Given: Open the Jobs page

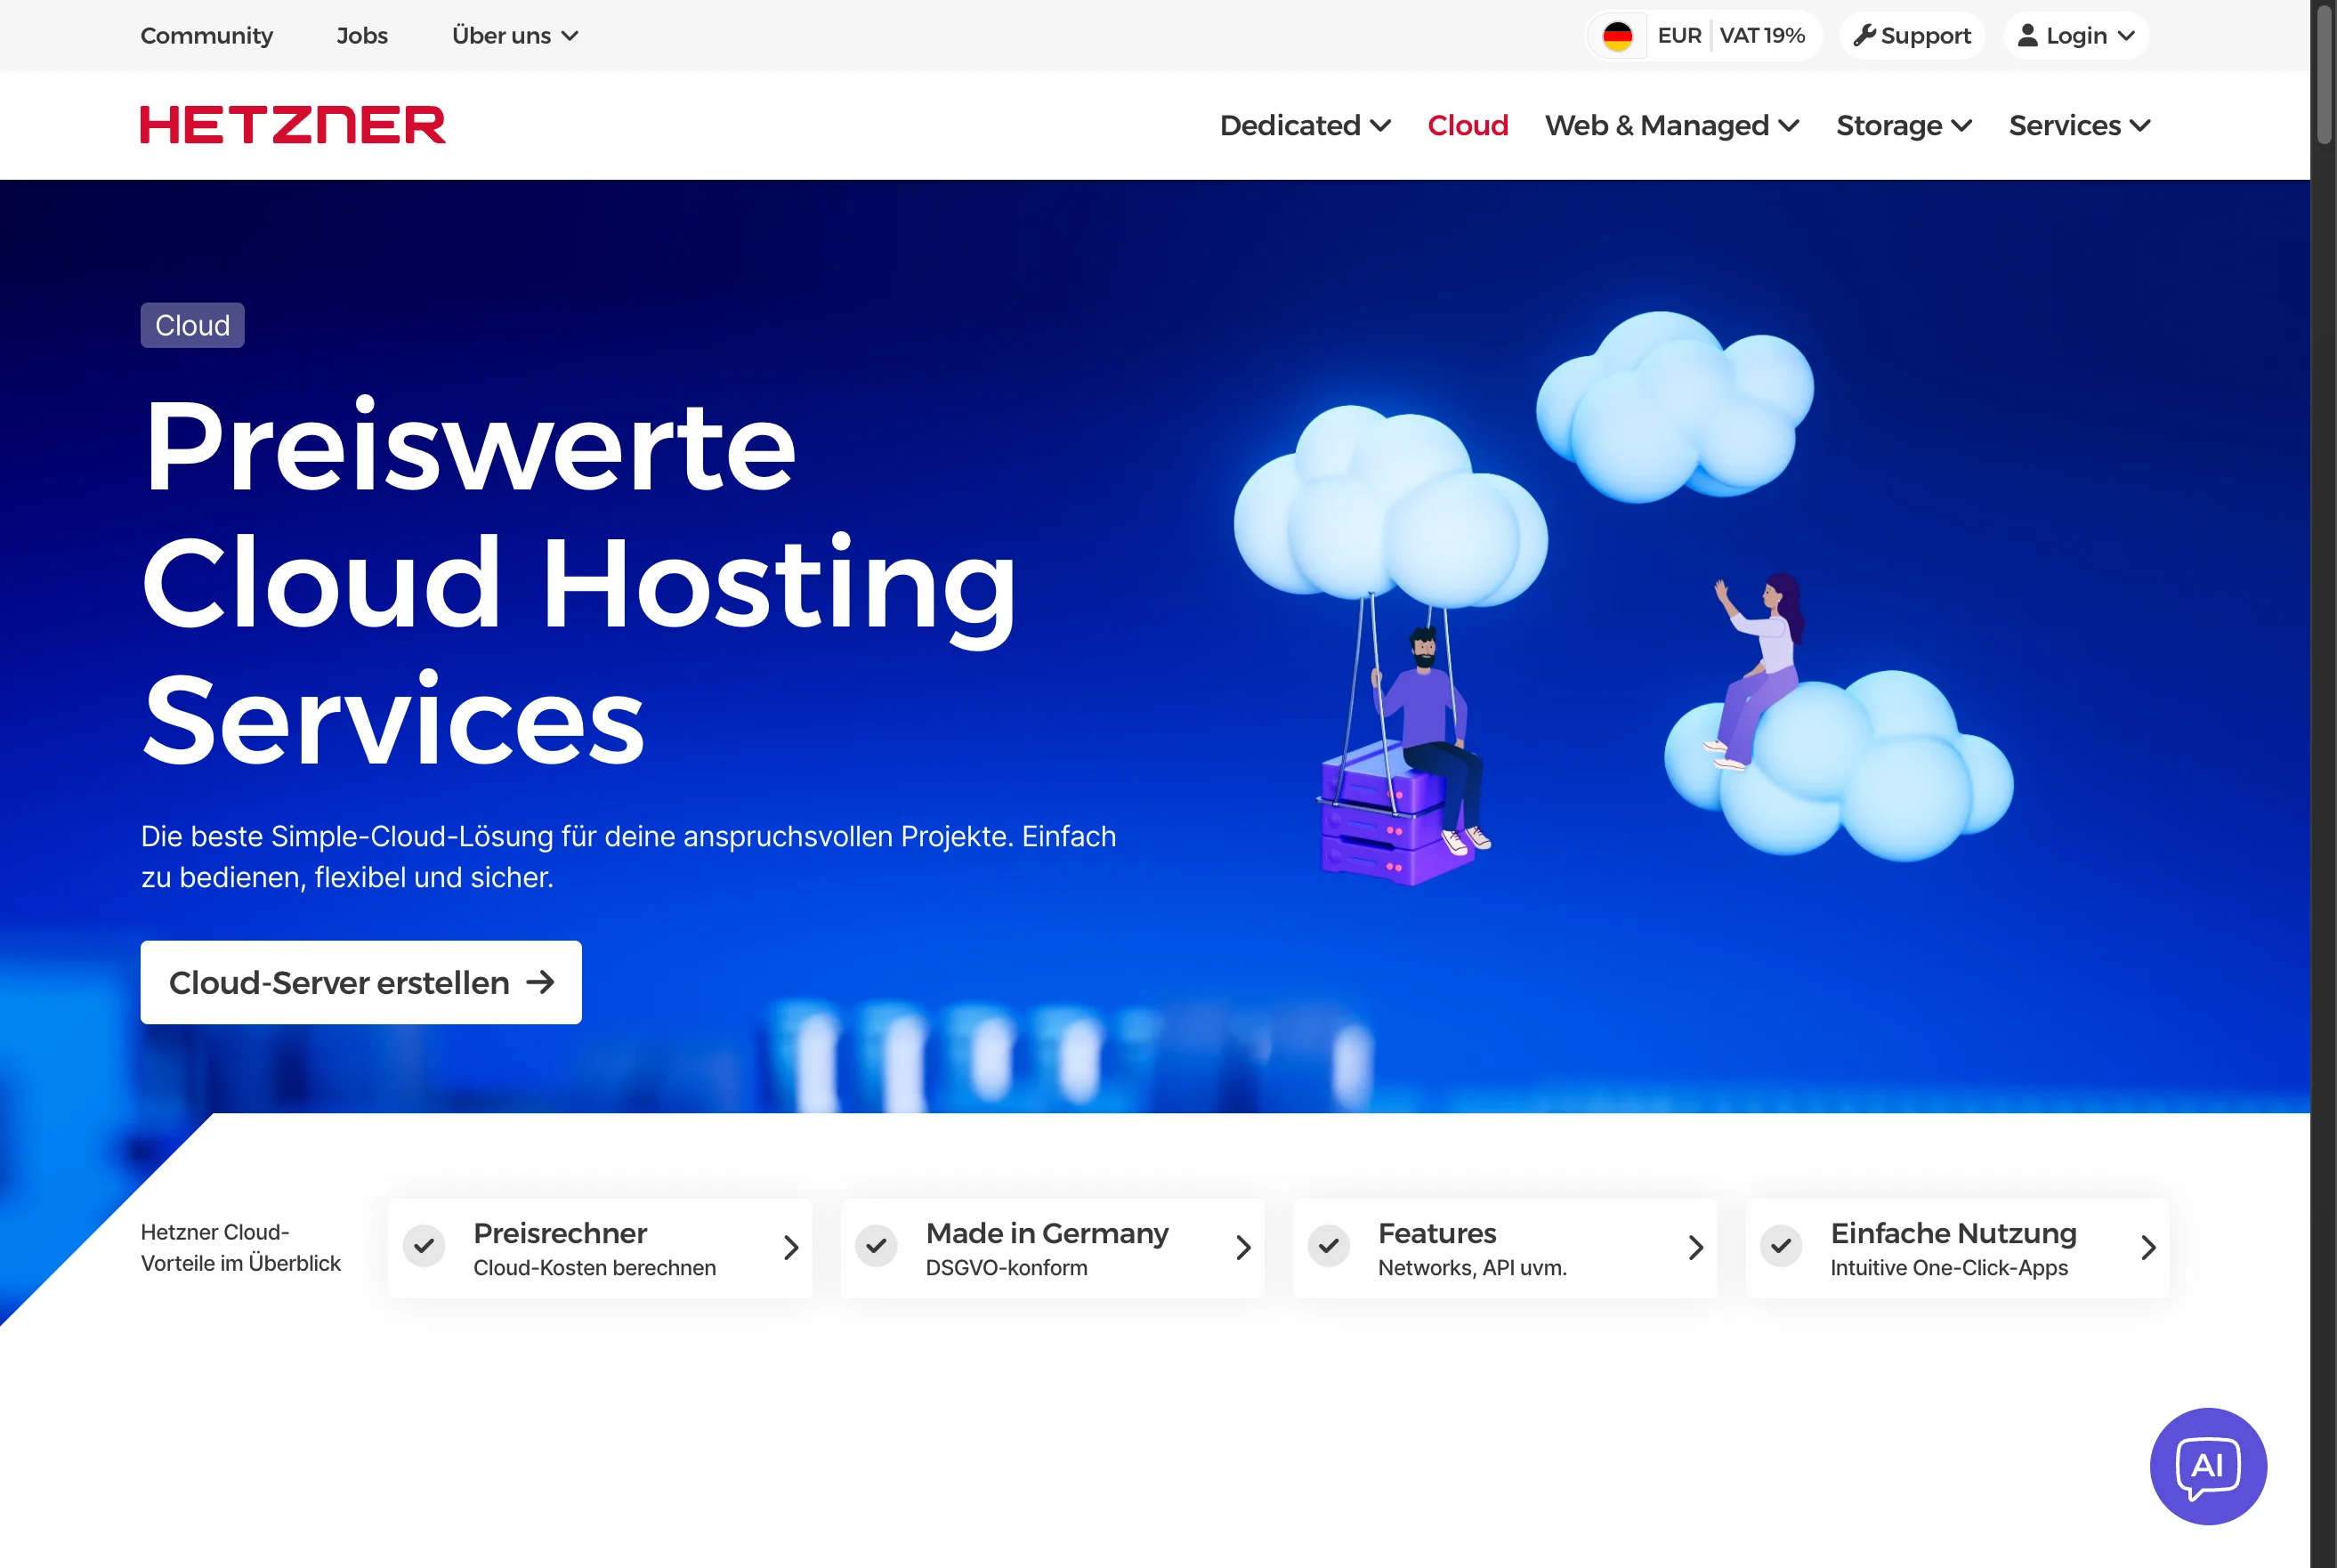Looking at the screenshot, I should click(x=362, y=36).
